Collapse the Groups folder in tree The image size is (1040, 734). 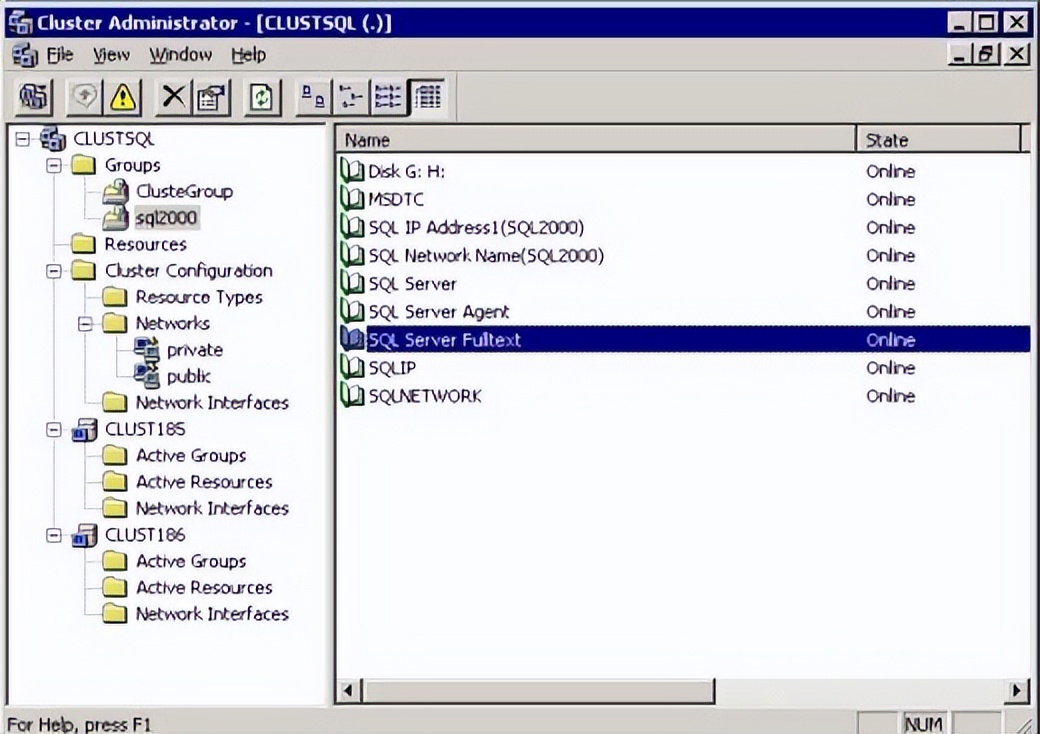(x=56, y=165)
